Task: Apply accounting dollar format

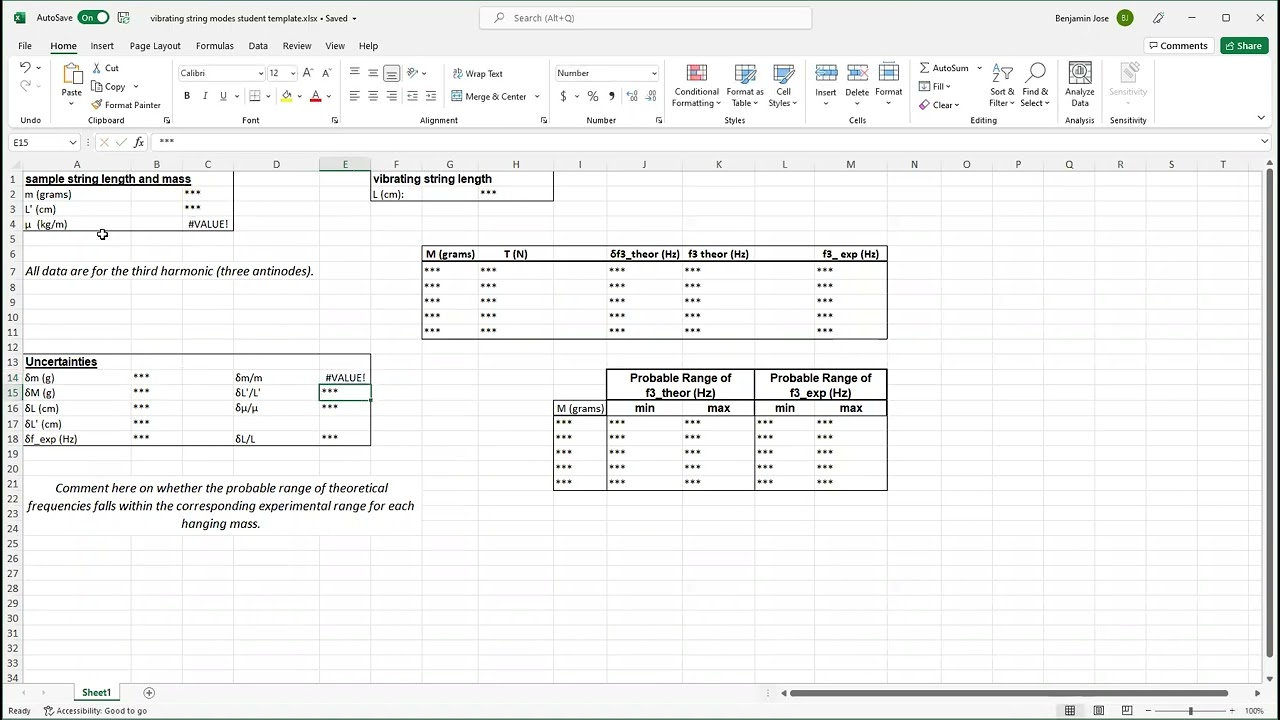Action: [x=563, y=96]
